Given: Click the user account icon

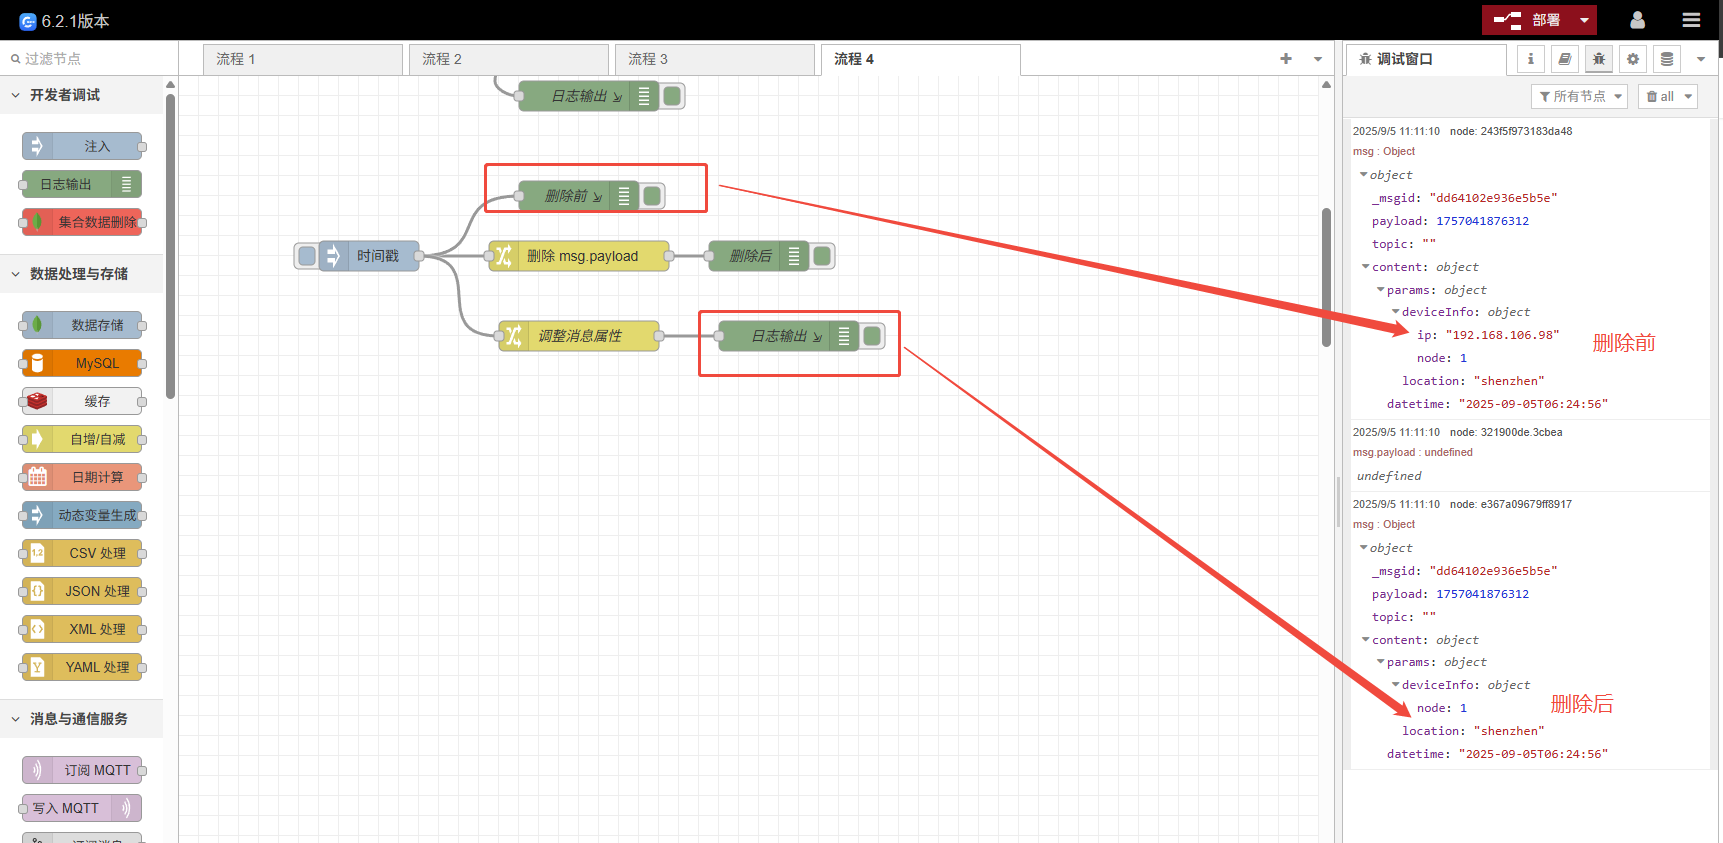Looking at the screenshot, I should tap(1637, 20).
